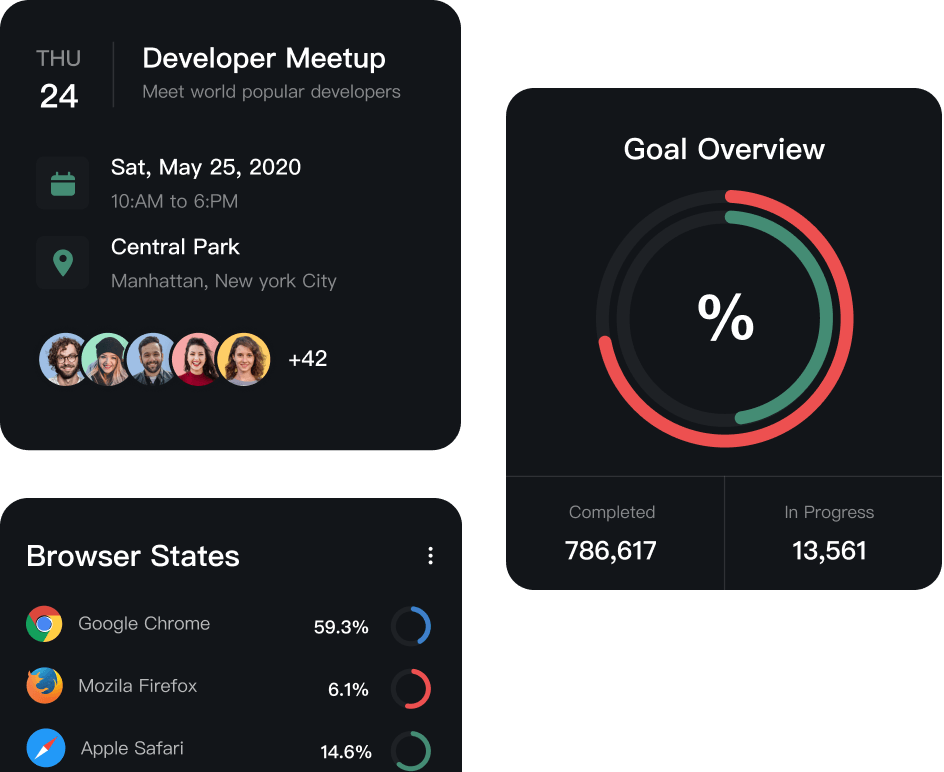The width and height of the screenshot is (944, 772).
Task: Click the calendar icon next to event date
Action: [63, 183]
